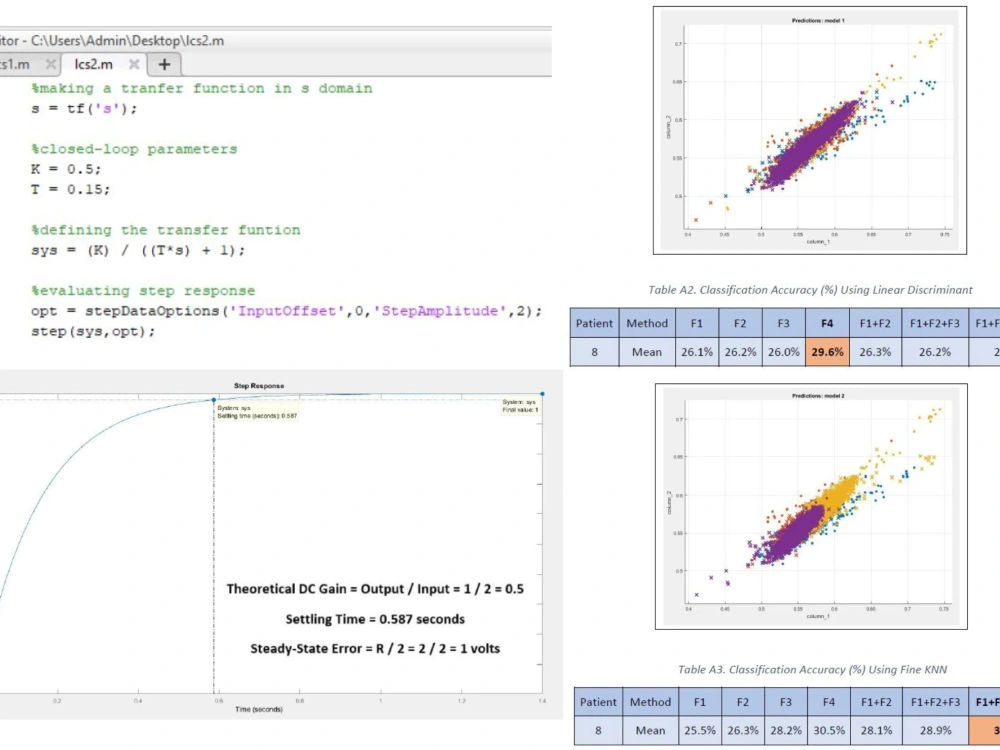This screenshot has width=1000, height=750.
Task: Close the lcs1.m tab with its X icon
Action: (x=48, y=63)
